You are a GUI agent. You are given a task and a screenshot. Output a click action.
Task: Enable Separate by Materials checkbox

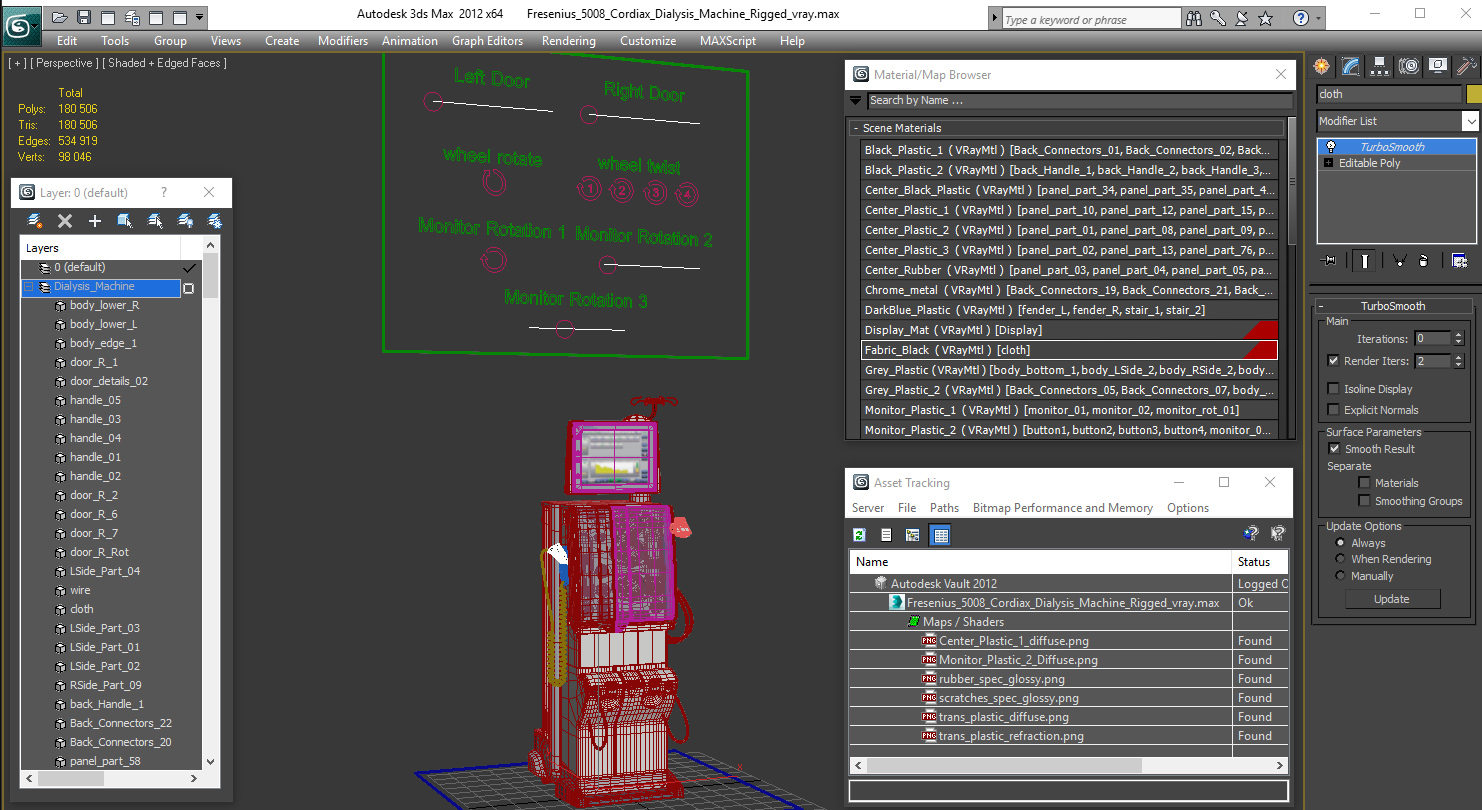(x=1364, y=483)
